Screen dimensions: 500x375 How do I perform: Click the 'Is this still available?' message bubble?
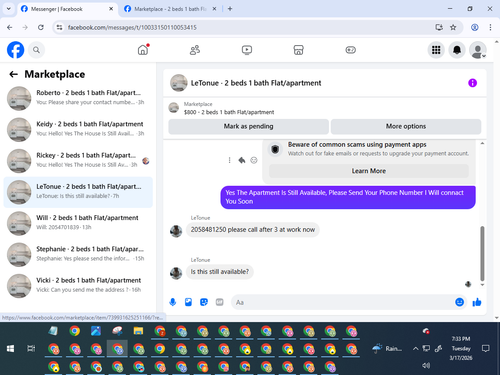click(x=220, y=272)
